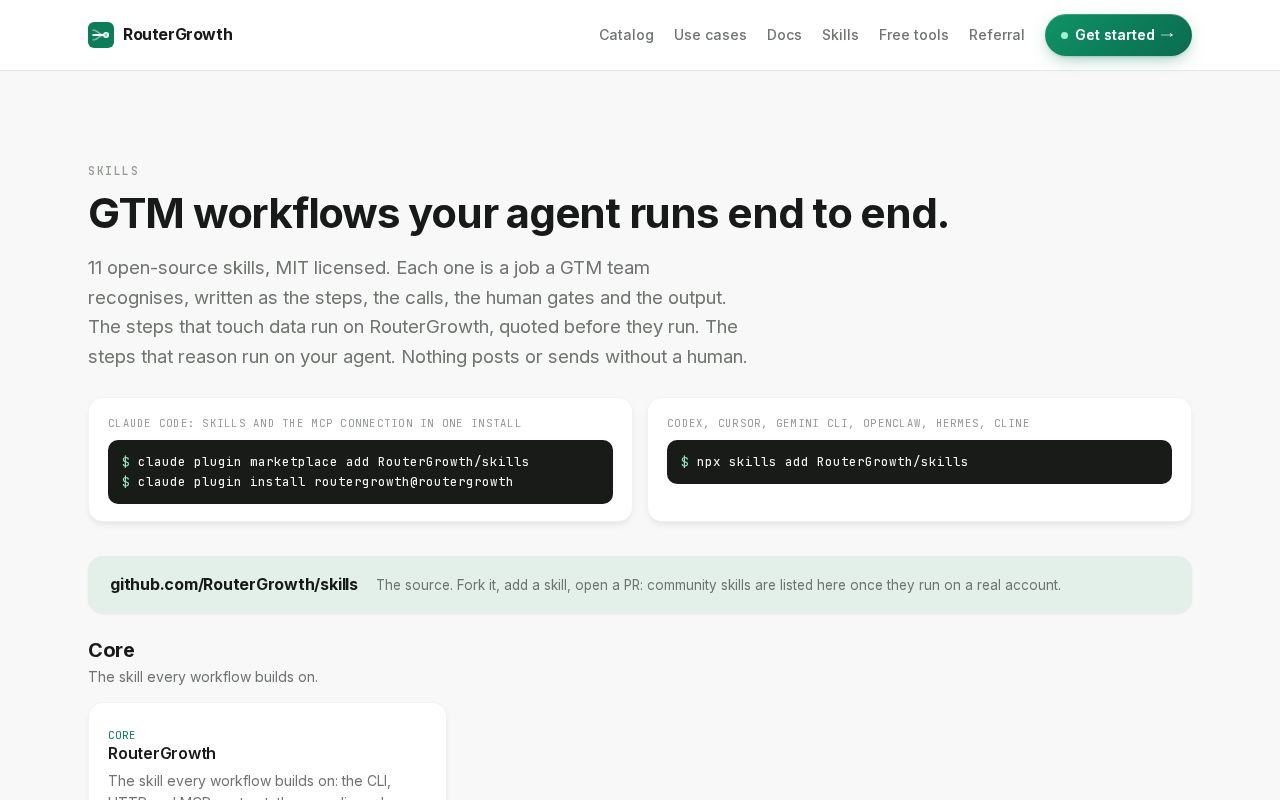1280x800 pixels.
Task: Open the RouterGrowth brand name link
Action: click(177, 35)
